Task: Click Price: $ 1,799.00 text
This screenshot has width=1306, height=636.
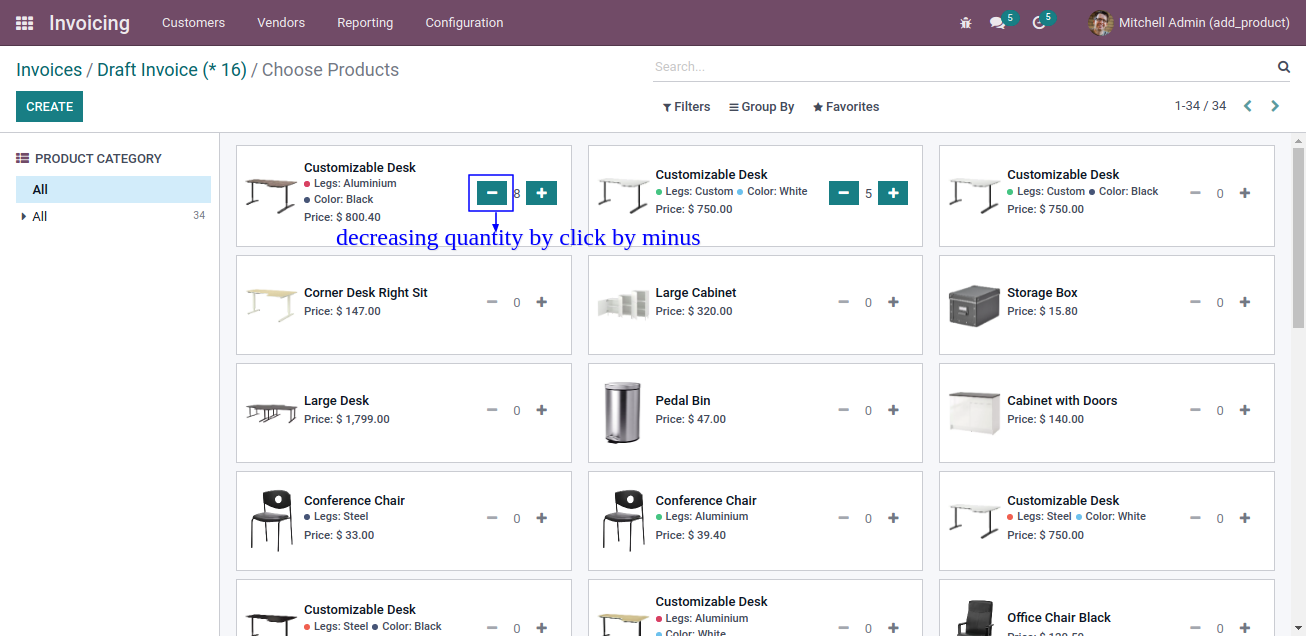Action: pos(347,419)
